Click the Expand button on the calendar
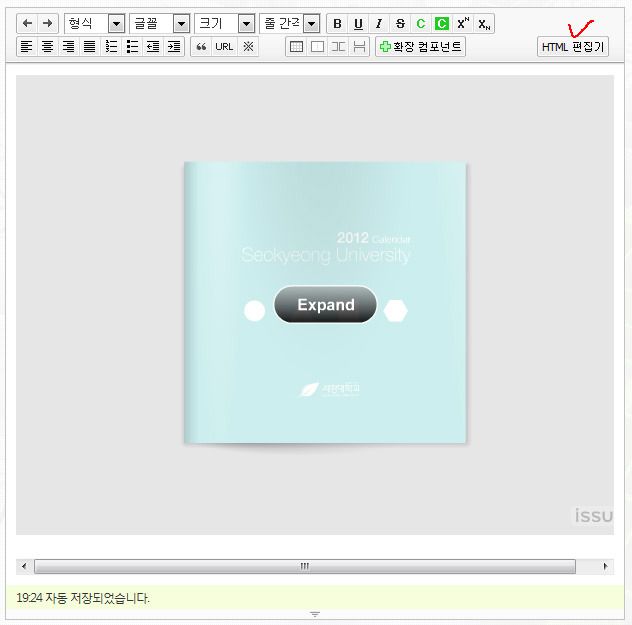The width and height of the screenshot is (632, 625). (326, 305)
